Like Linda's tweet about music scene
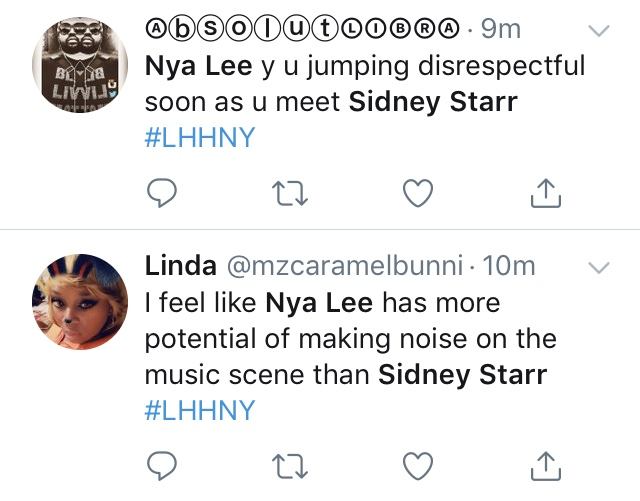The width and height of the screenshot is (640, 501). tap(418, 465)
